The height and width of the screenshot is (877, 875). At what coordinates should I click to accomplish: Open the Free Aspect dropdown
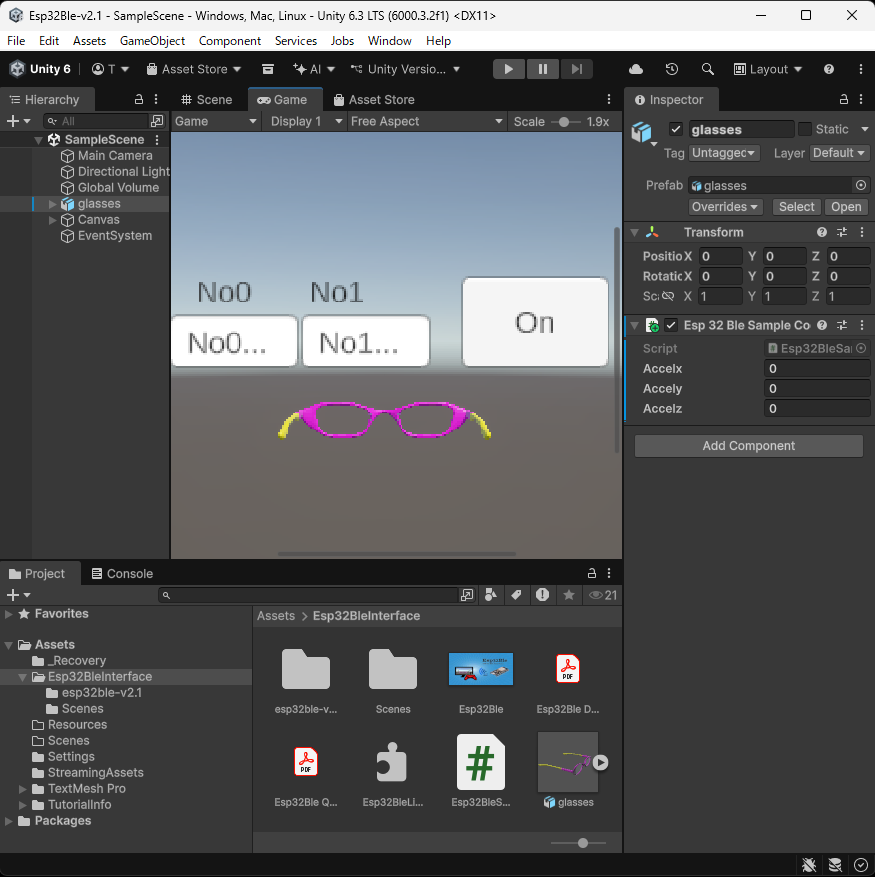tap(426, 121)
